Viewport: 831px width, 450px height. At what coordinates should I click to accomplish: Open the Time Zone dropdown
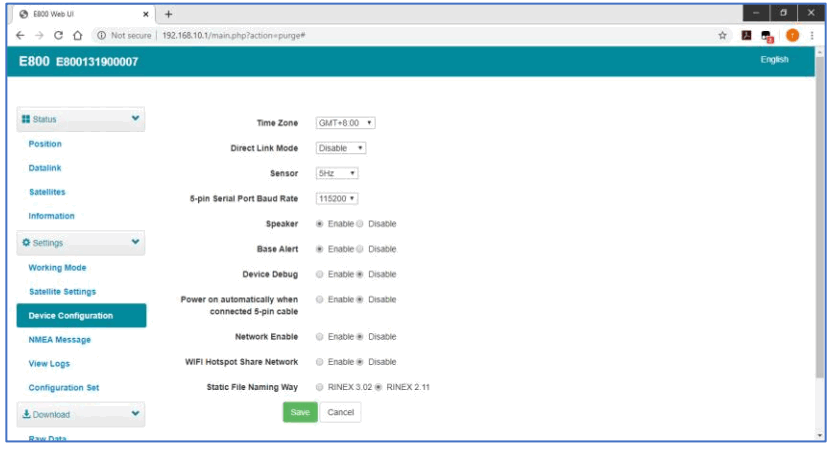click(346, 123)
